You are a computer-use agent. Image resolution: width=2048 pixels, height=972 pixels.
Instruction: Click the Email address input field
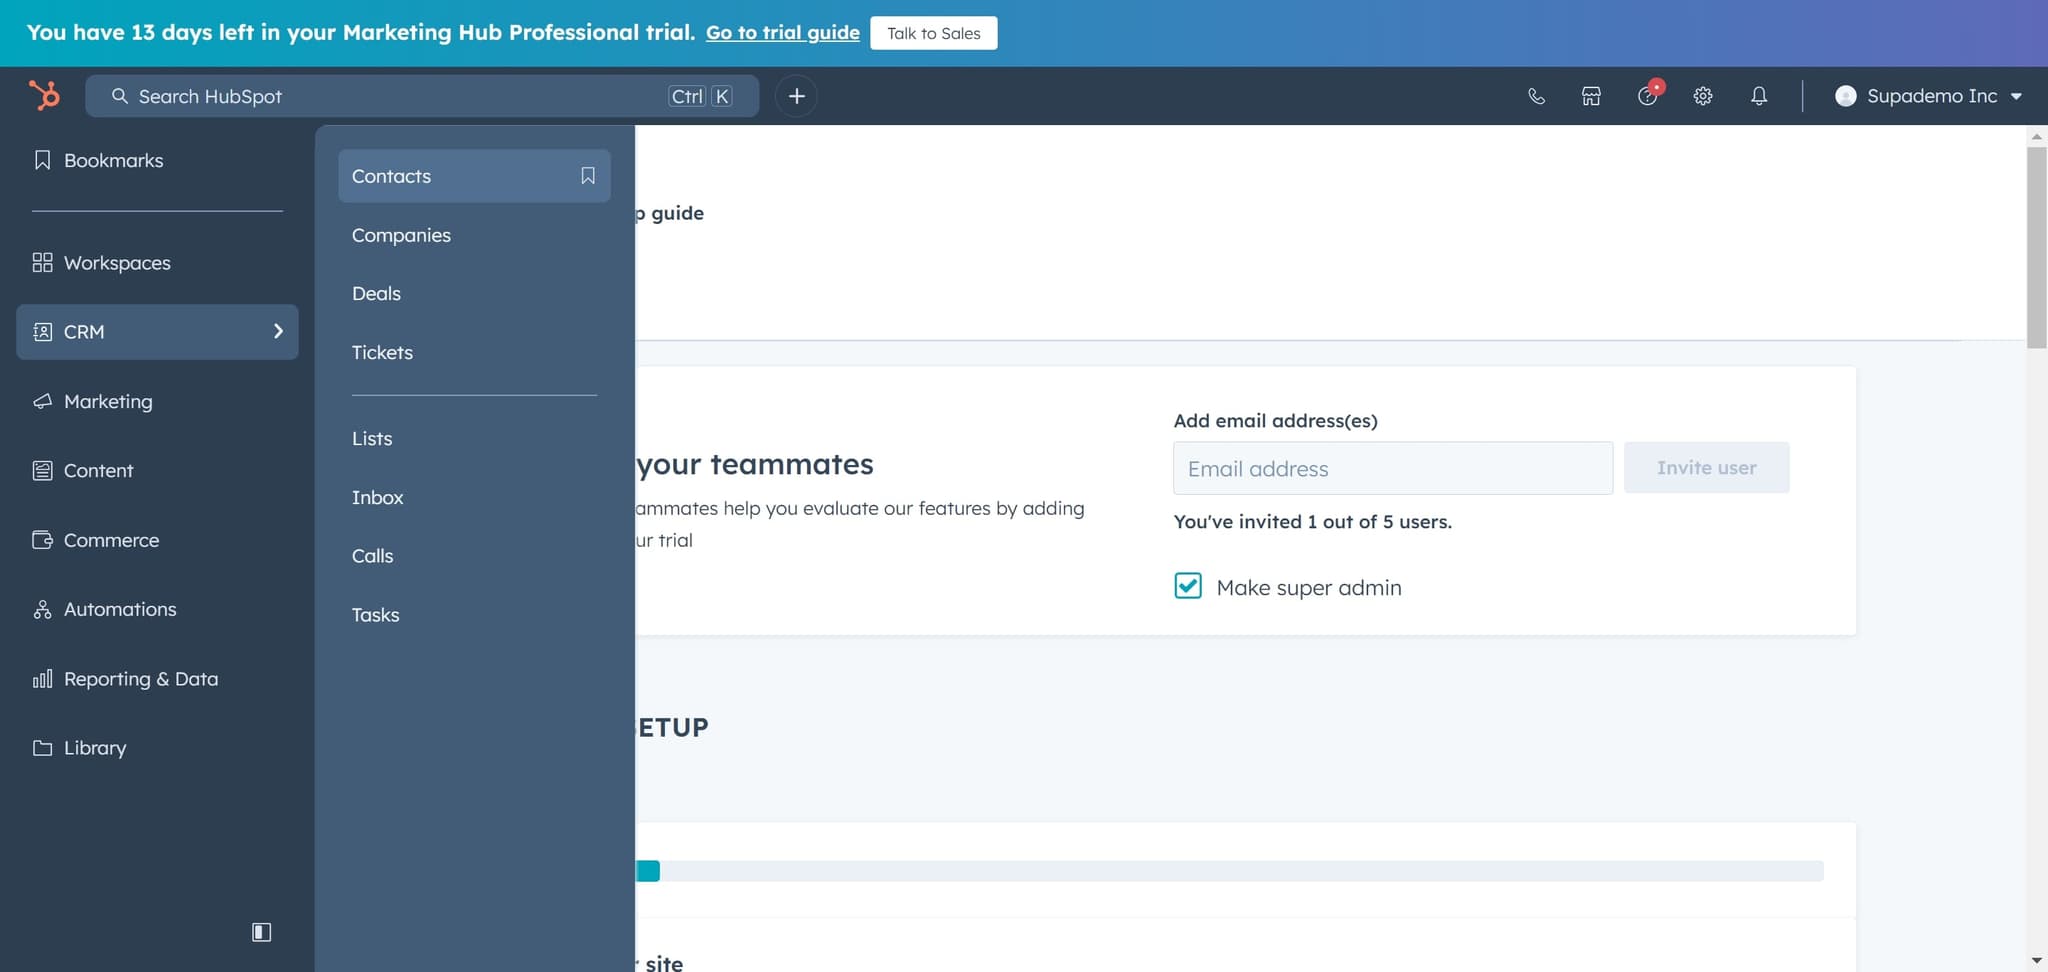[1392, 467]
